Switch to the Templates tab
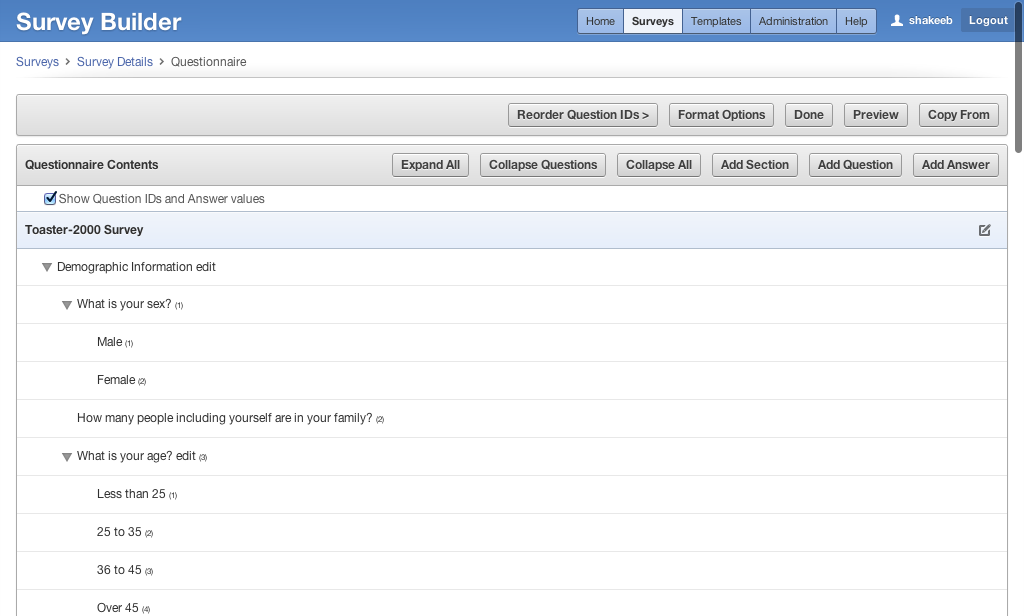The image size is (1024, 616). [x=716, y=21]
